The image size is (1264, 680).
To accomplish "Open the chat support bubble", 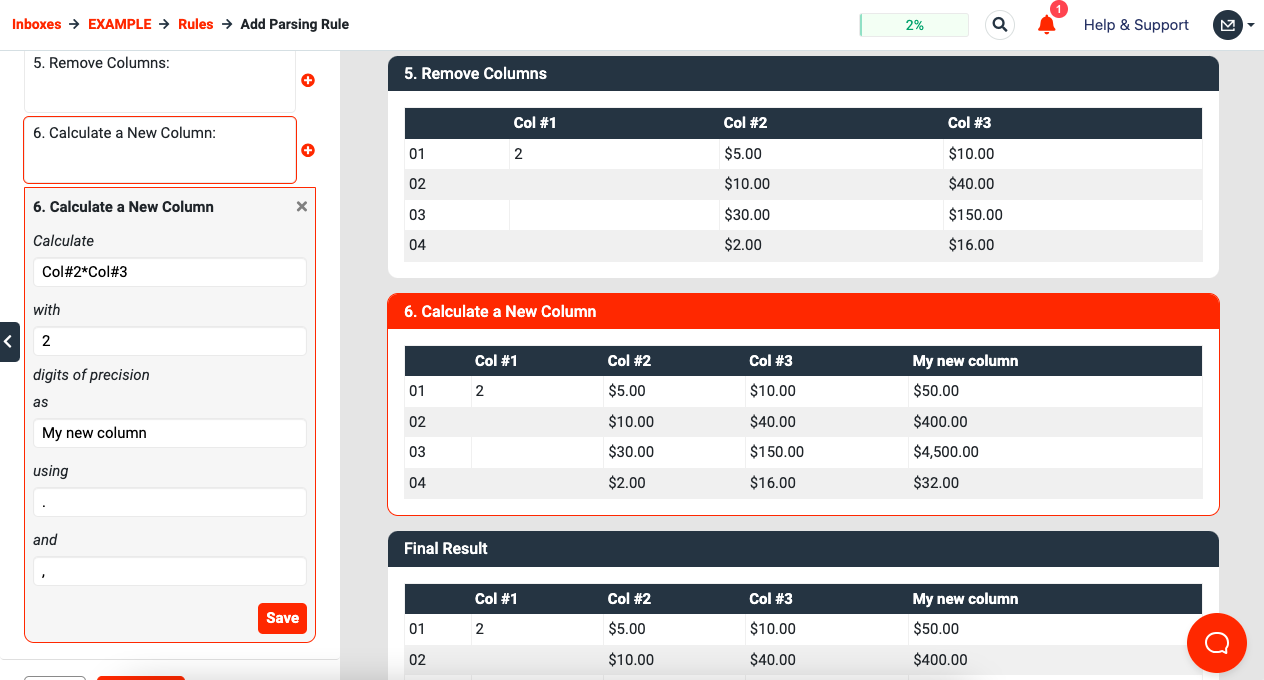I will click(1217, 643).
